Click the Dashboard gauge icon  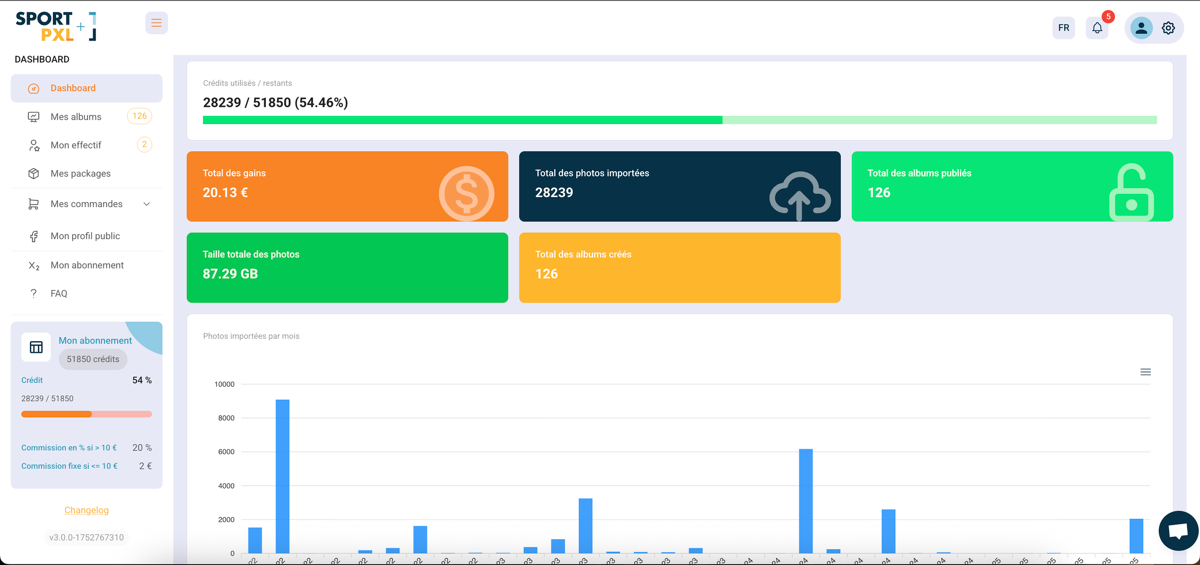[x=34, y=88]
